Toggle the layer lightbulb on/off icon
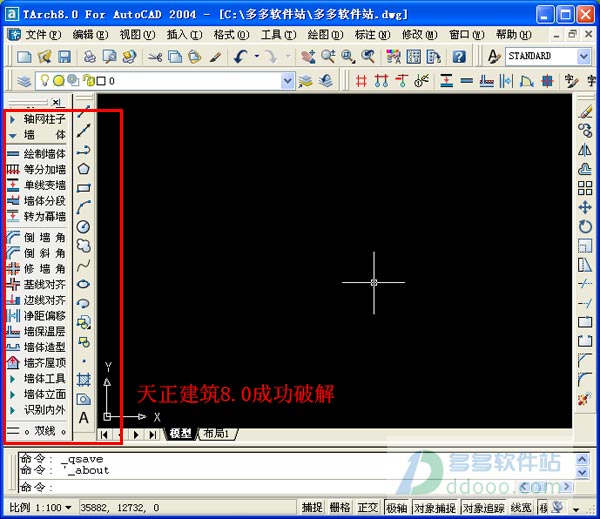This screenshot has width=600, height=519. click(x=45, y=80)
